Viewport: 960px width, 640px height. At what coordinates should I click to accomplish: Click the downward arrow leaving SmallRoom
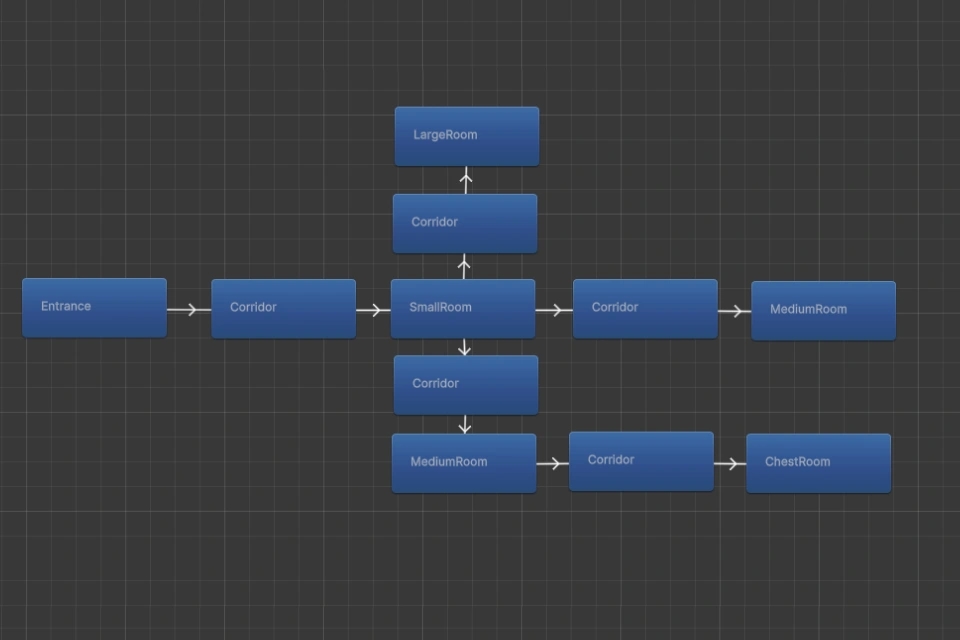click(x=464, y=347)
